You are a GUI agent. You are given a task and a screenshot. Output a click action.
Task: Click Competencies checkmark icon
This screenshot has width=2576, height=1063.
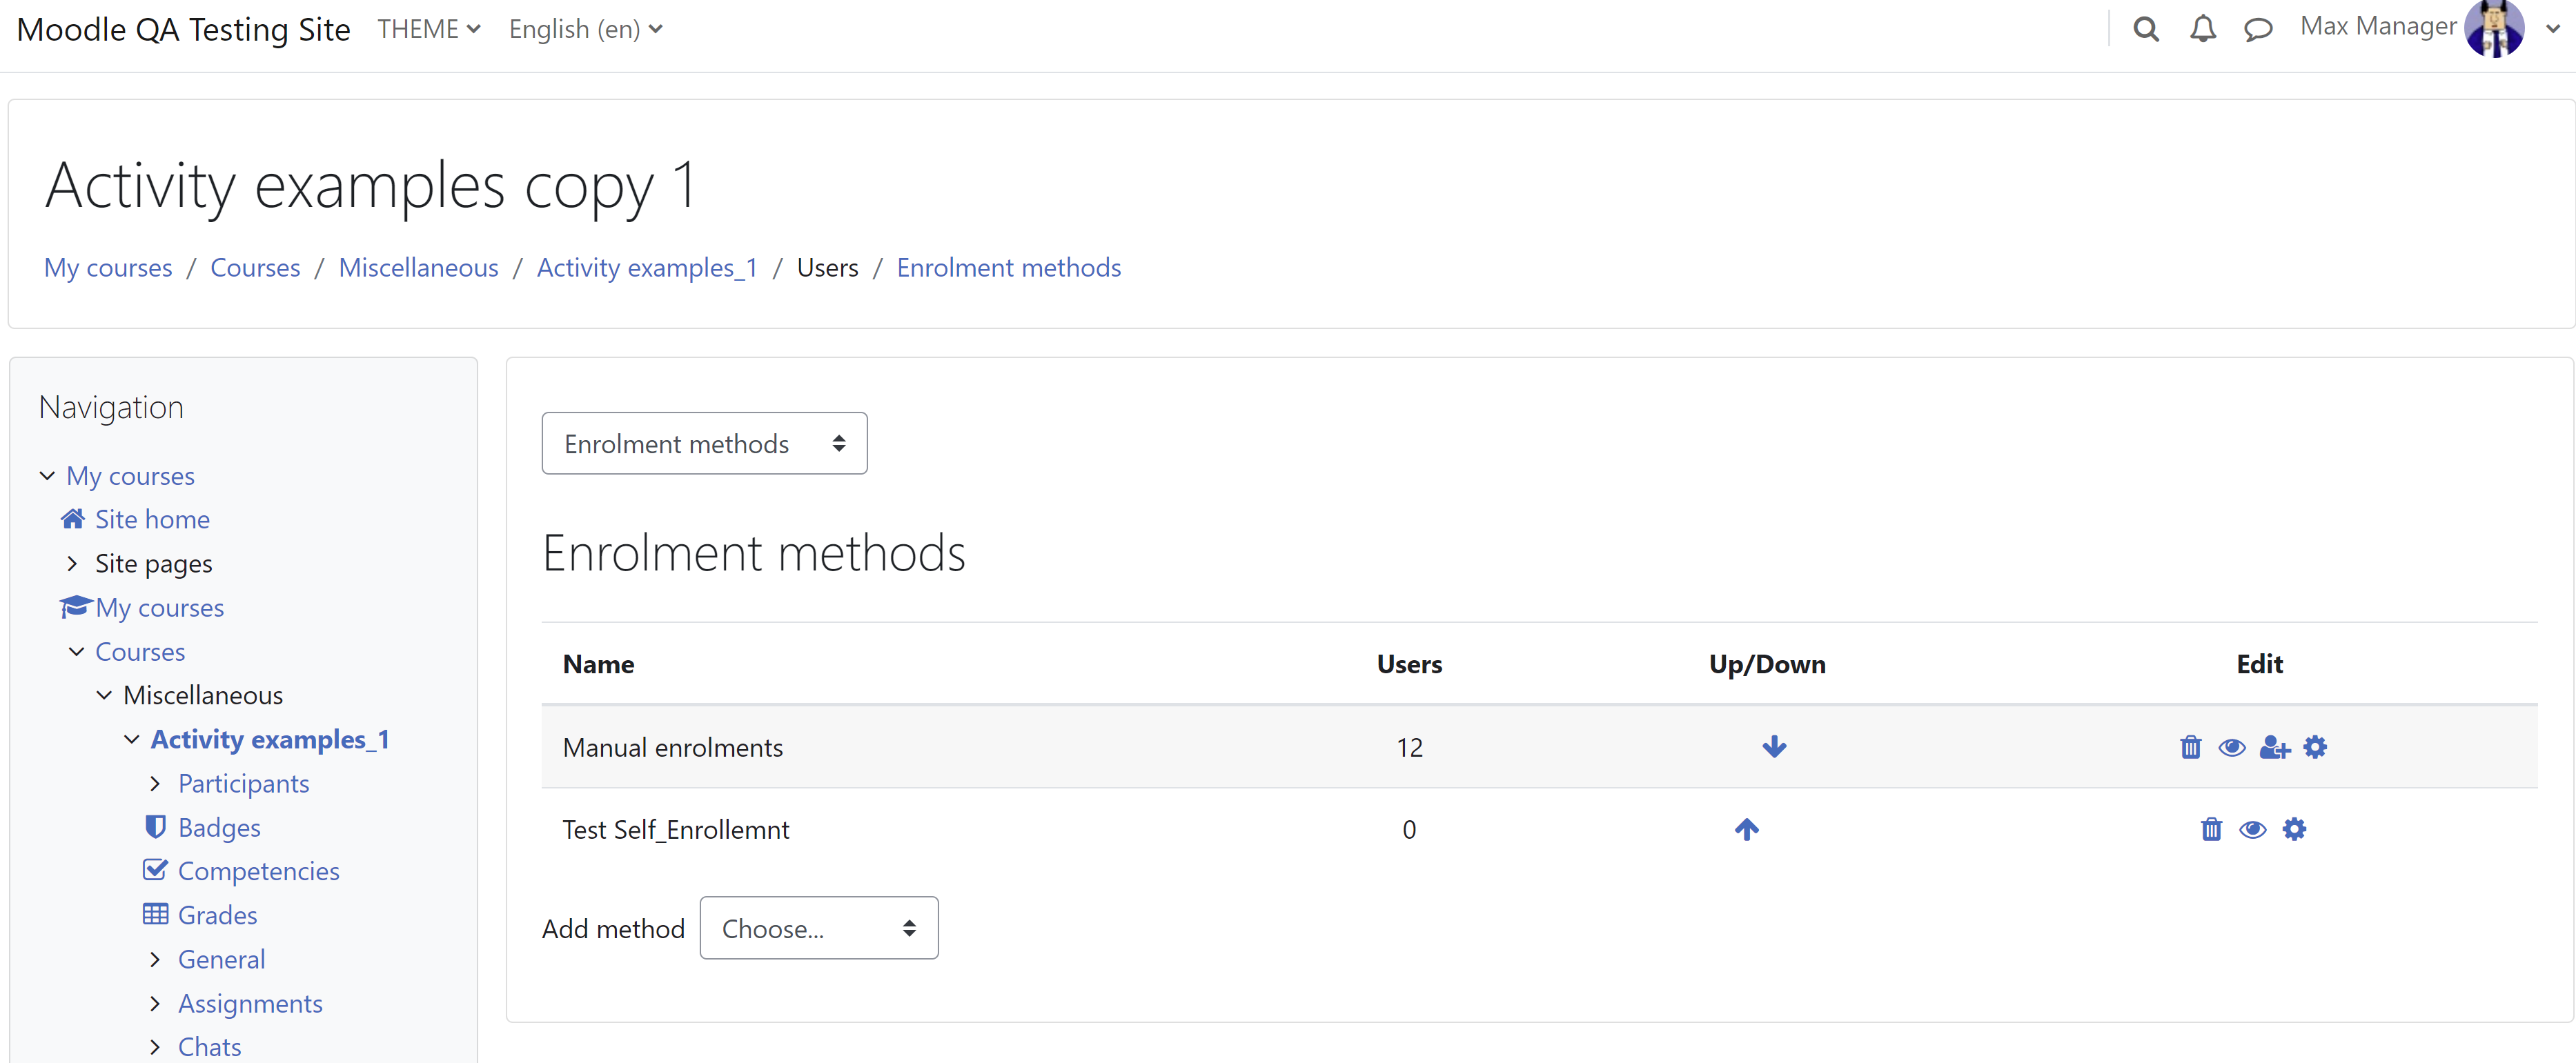pos(155,870)
